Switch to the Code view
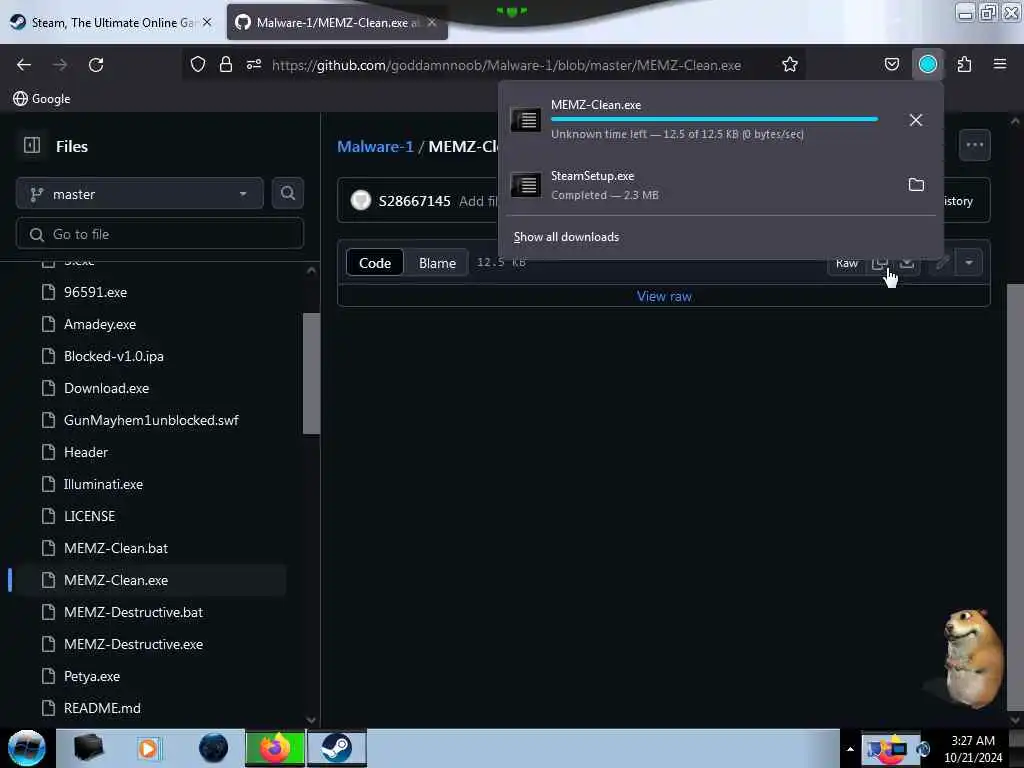 tap(375, 263)
